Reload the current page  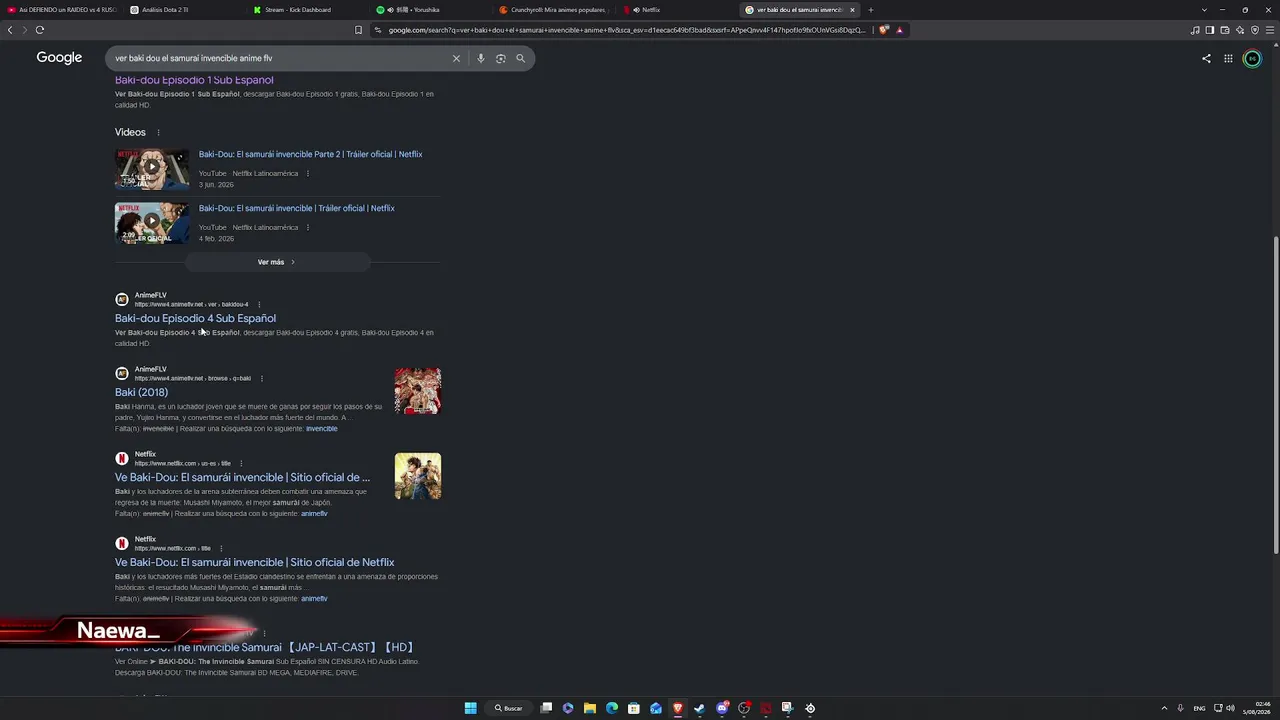40,30
